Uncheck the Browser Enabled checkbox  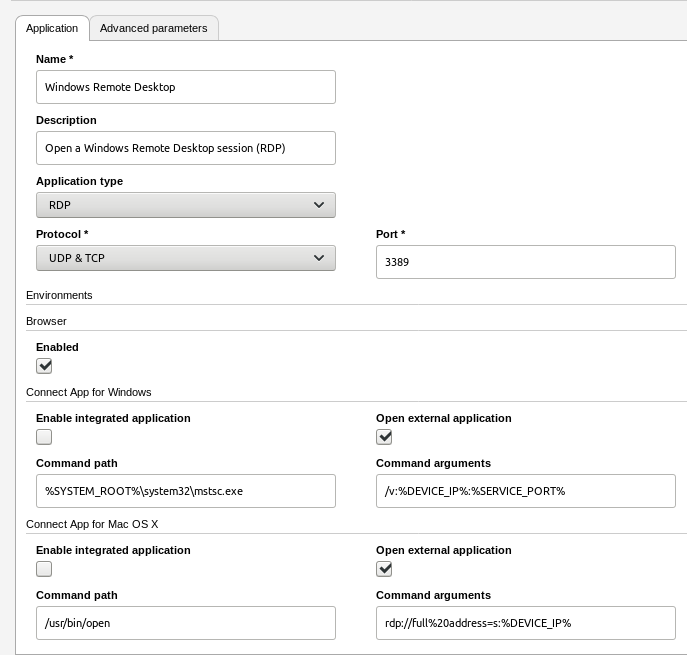pyautogui.click(x=44, y=366)
